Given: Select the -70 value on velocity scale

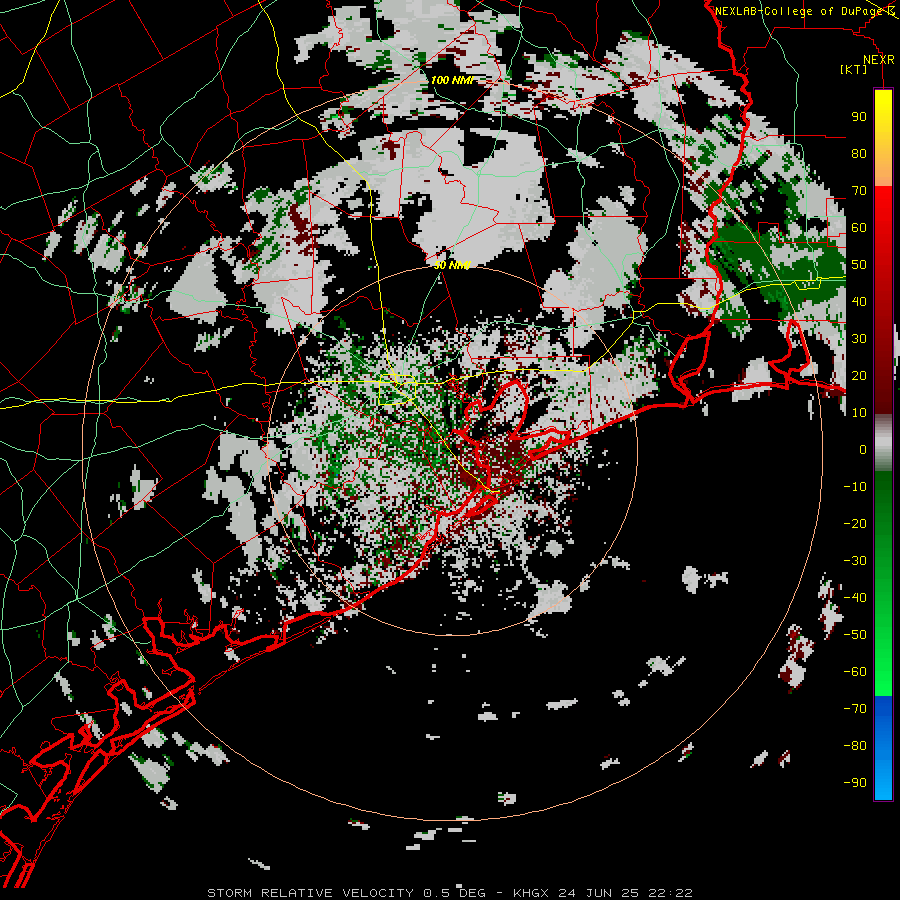Looking at the screenshot, I should point(855,709).
